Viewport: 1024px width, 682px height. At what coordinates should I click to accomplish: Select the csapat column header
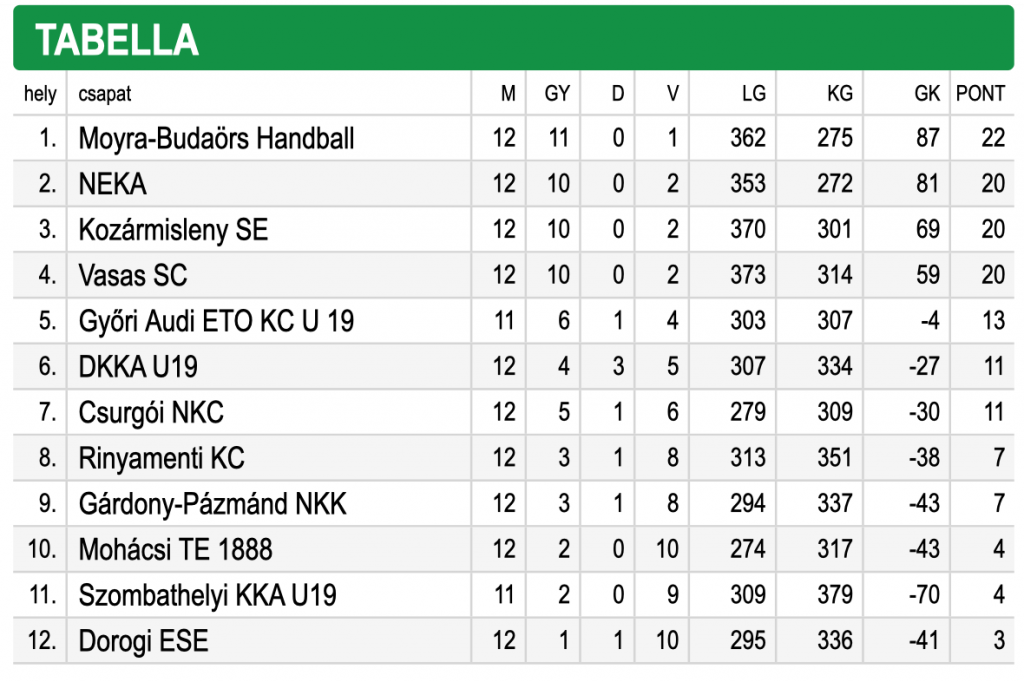coord(104,95)
